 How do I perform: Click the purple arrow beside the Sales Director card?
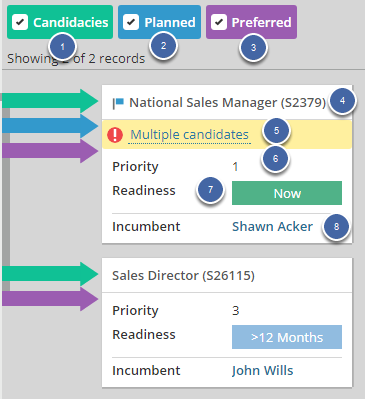click(50, 299)
